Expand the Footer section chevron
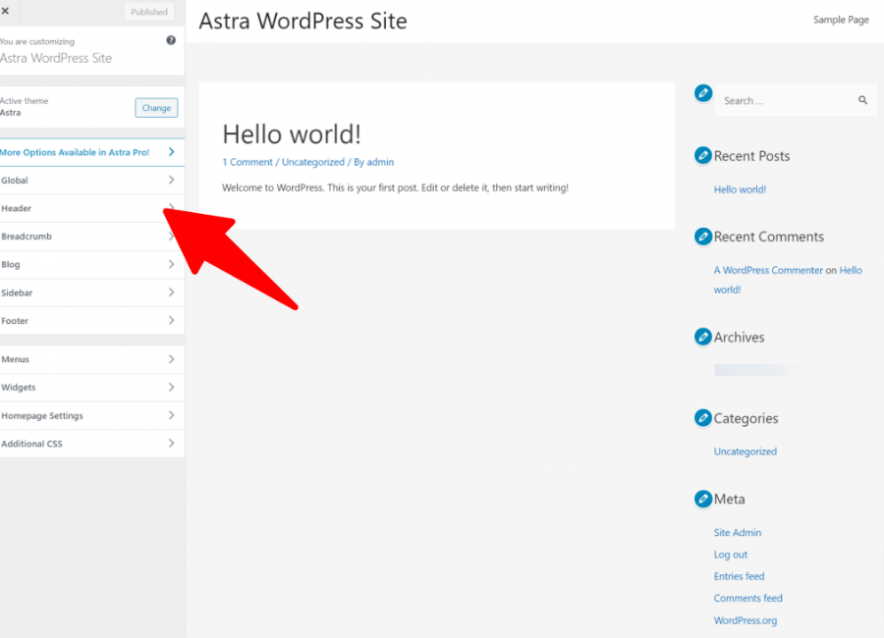This screenshot has height=638, width=884. pyautogui.click(x=171, y=320)
